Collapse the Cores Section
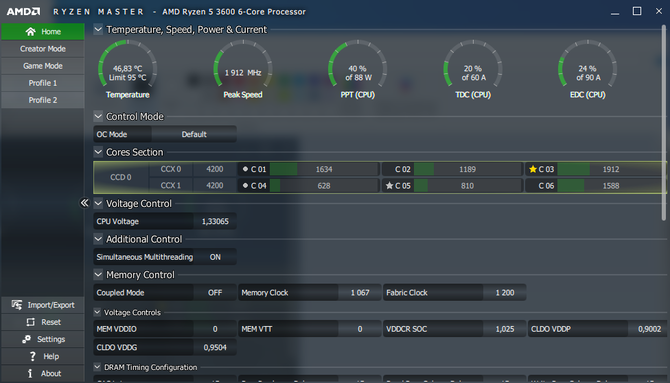This screenshot has width=670, height=383. 98,152
